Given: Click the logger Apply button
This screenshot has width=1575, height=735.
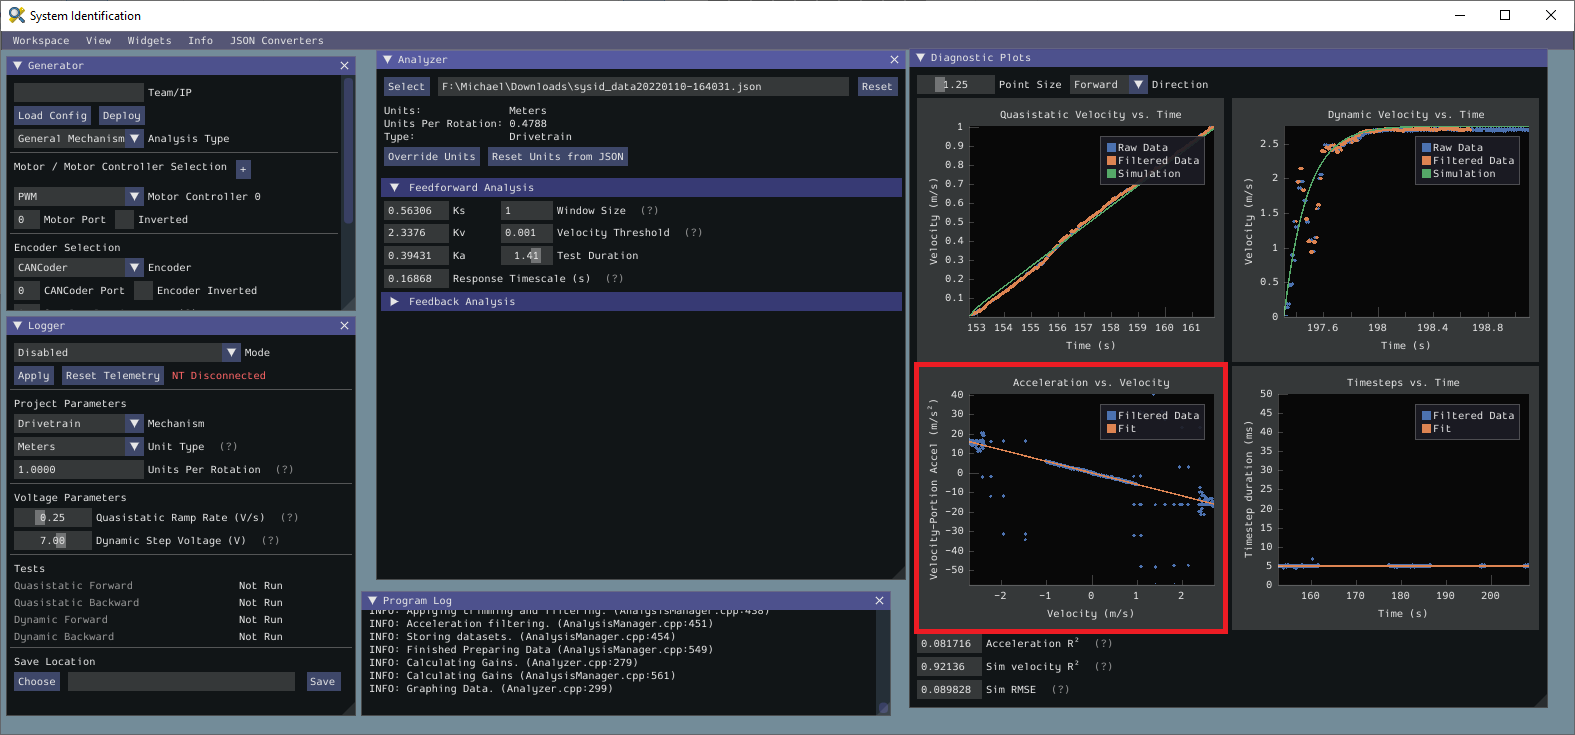Looking at the screenshot, I should (x=33, y=376).
